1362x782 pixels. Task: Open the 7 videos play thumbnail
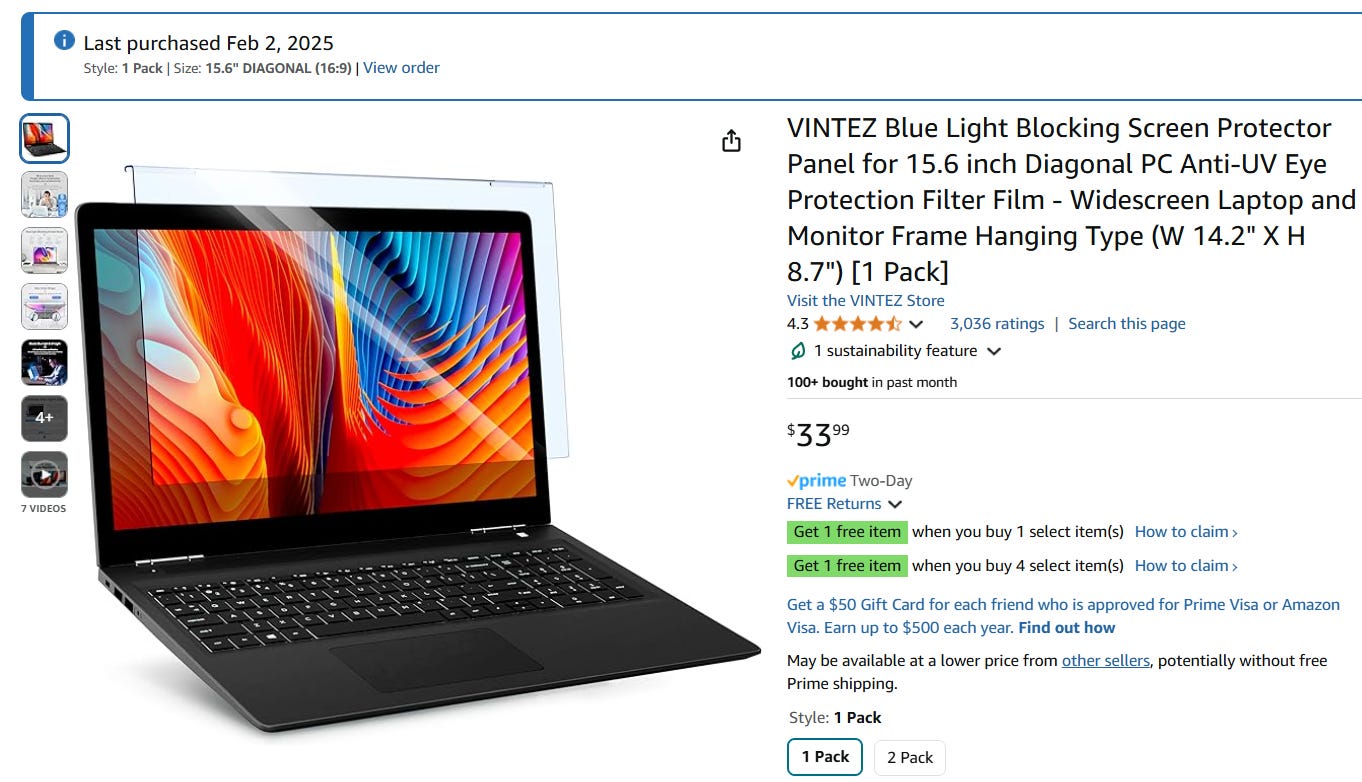(45, 475)
